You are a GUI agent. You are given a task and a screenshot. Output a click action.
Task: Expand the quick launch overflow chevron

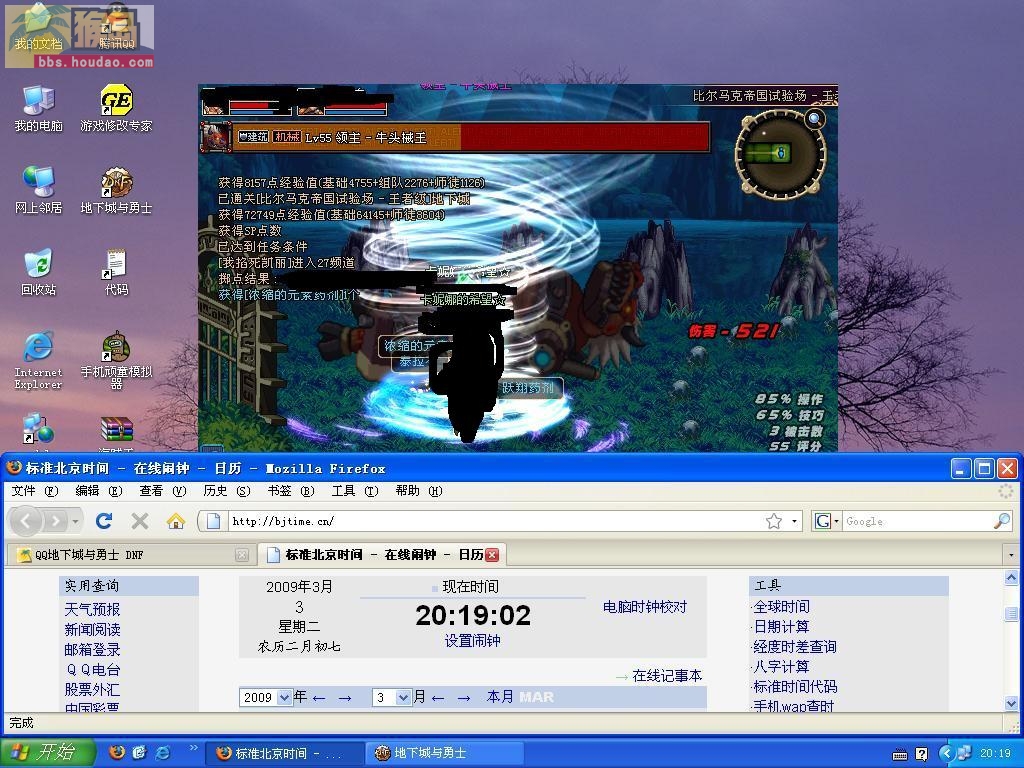click(193, 746)
